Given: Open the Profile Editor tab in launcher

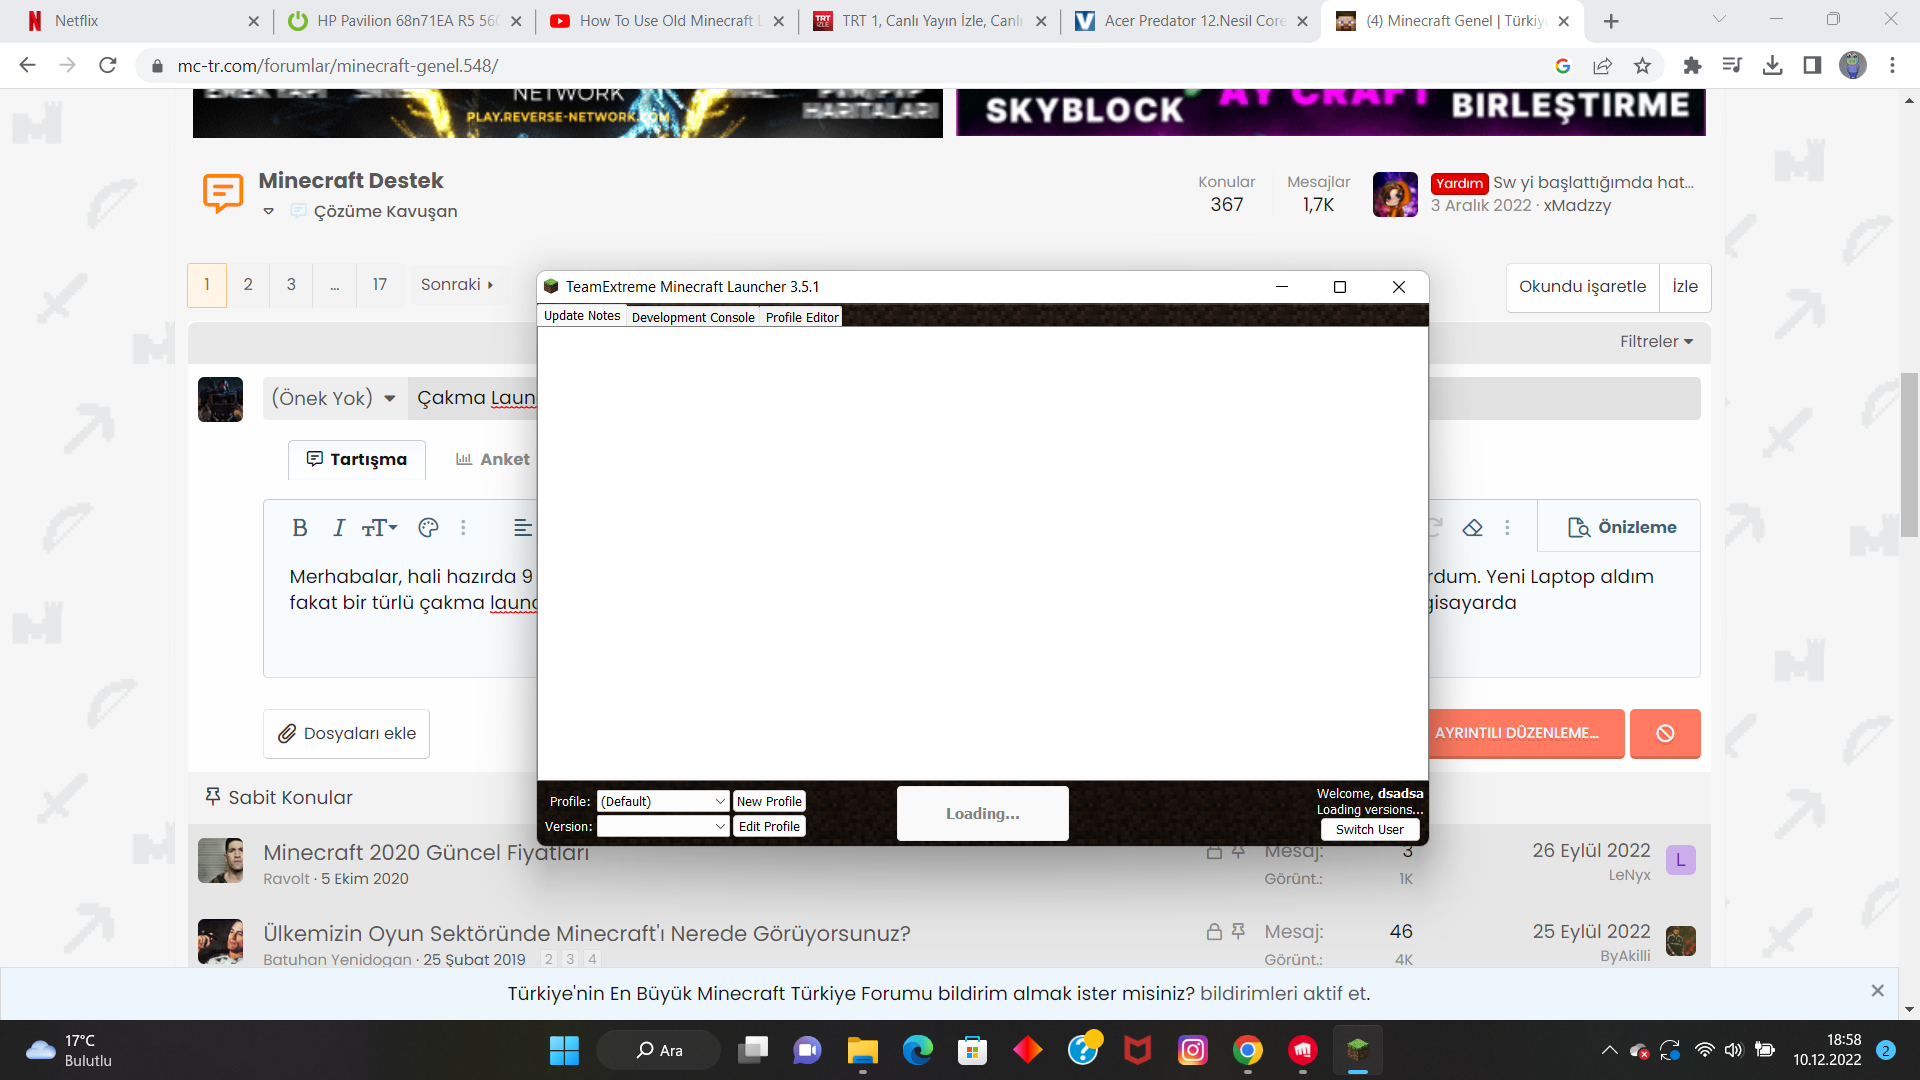Looking at the screenshot, I should pyautogui.click(x=802, y=317).
